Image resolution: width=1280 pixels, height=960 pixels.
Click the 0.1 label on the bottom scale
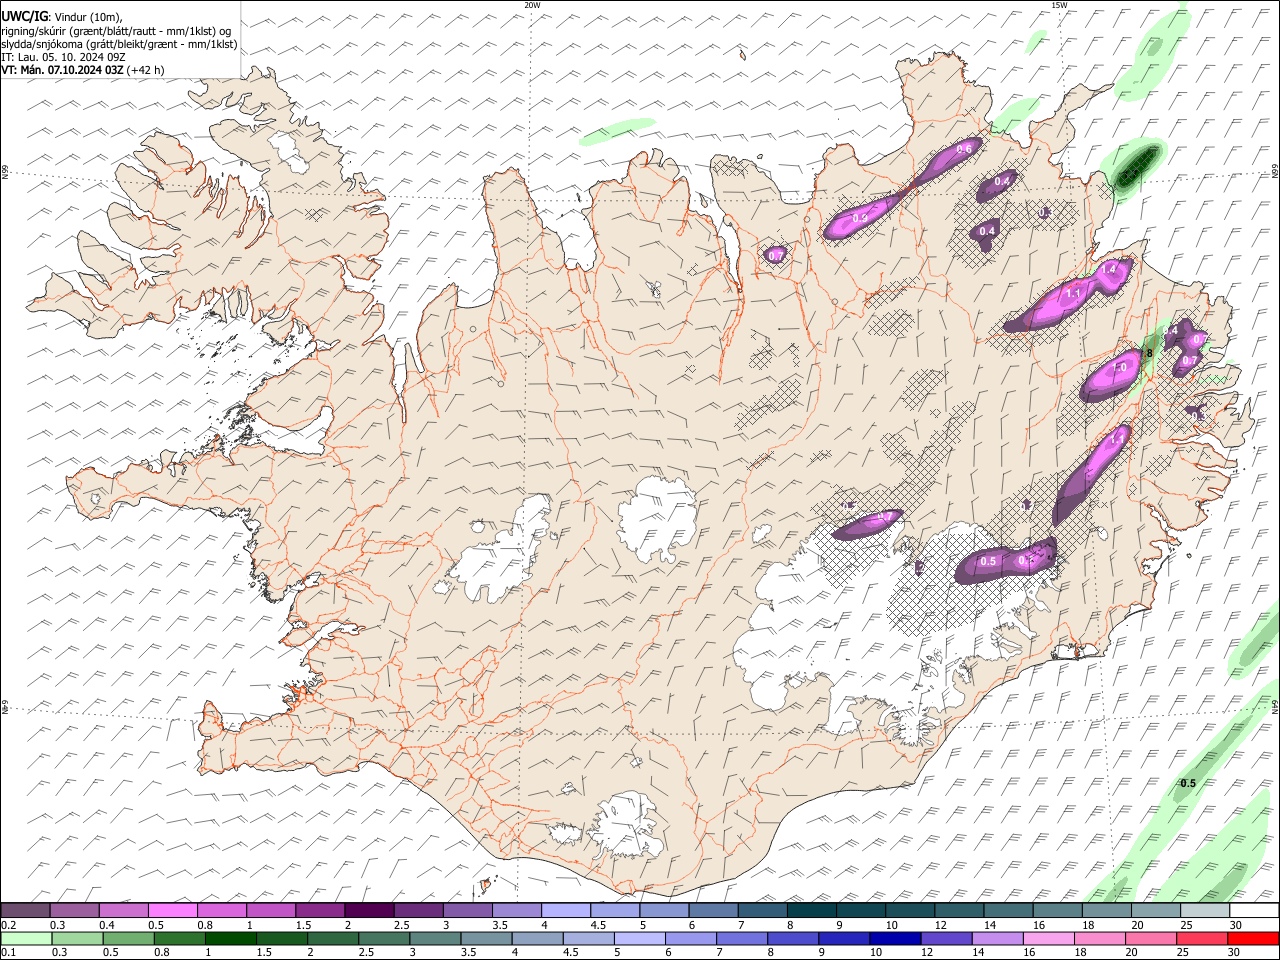click(x=7, y=952)
